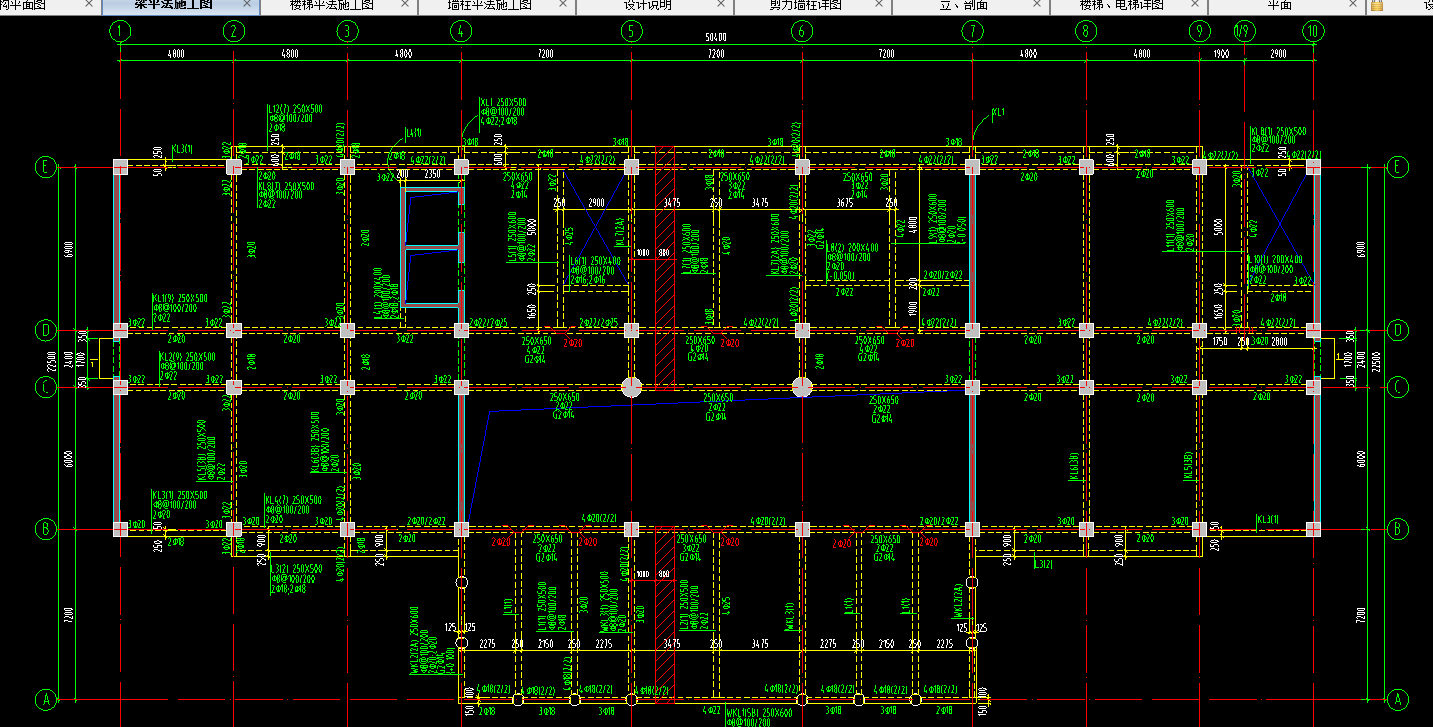
Task: Close the 平面 tab
Action: 1352,5
